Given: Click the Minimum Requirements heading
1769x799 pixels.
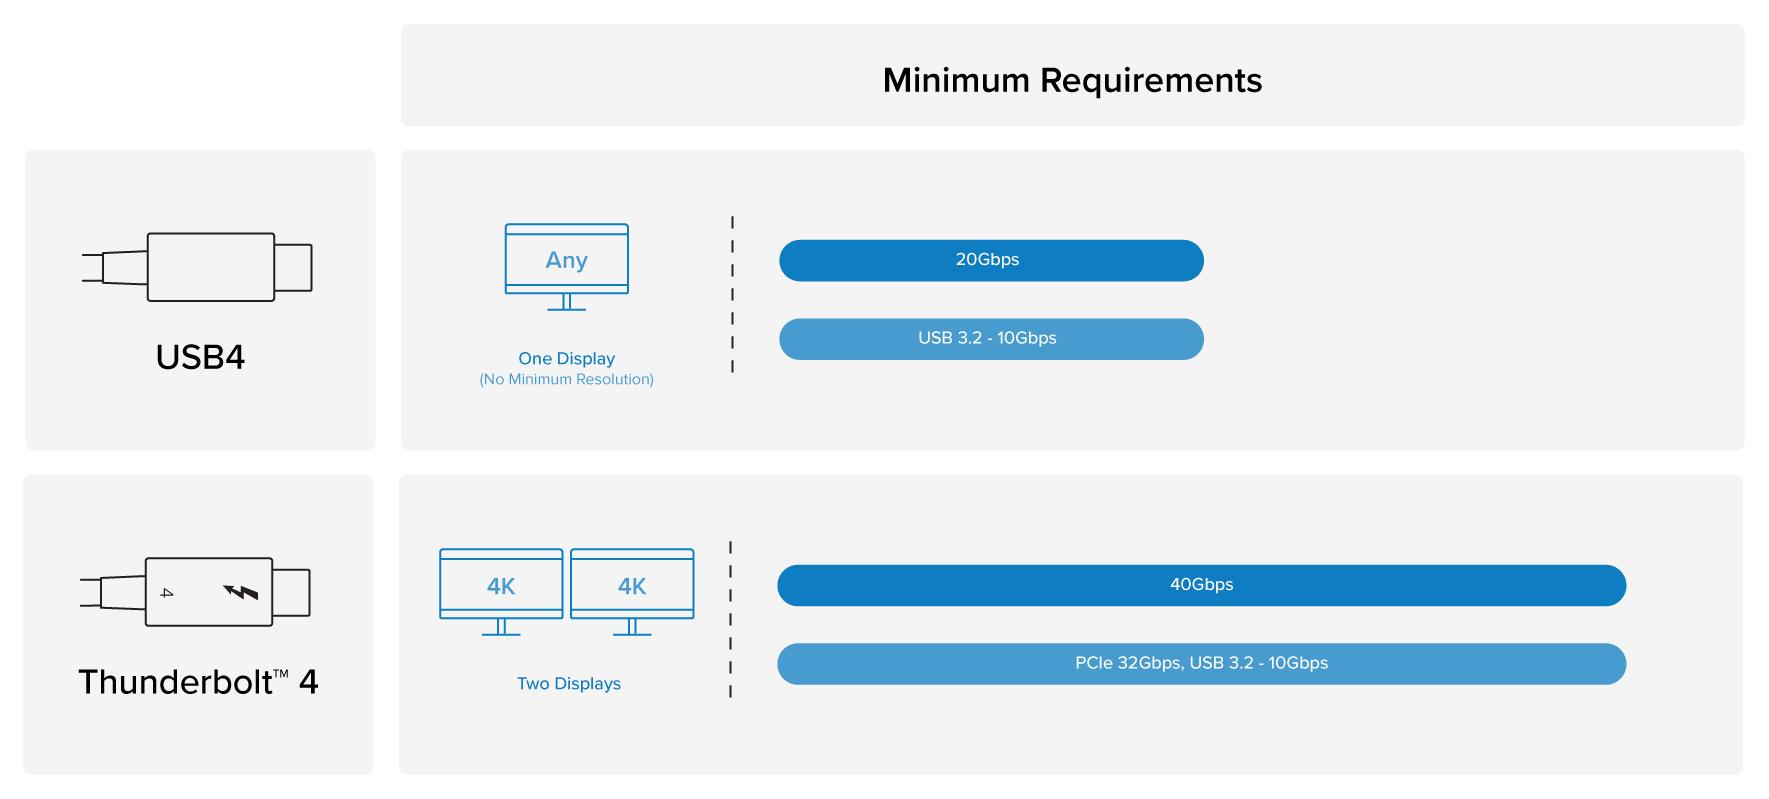Looking at the screenshot, I should point(1072,80).
